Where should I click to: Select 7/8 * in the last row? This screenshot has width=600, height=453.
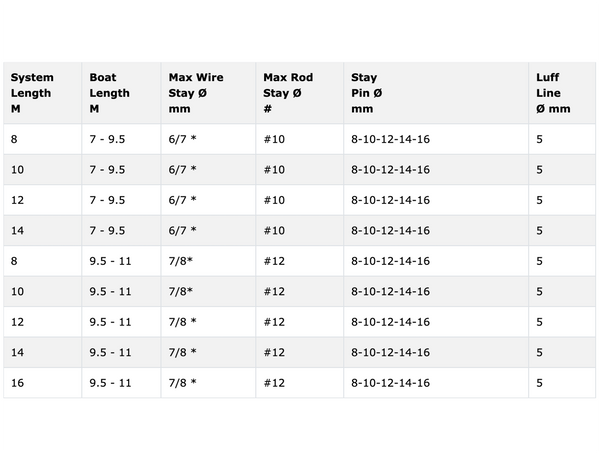point(183,383)
